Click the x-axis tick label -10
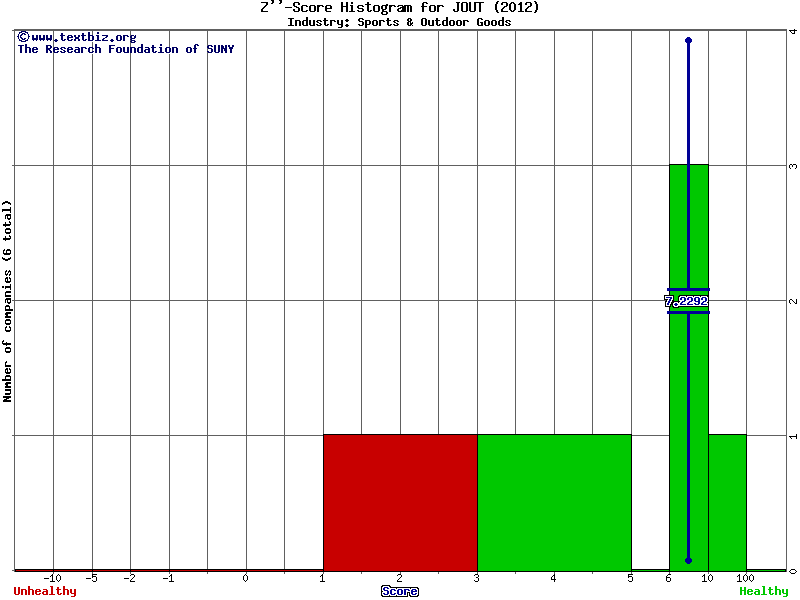The height and width of the screenshot is (600, 800). tap(52, 578)
